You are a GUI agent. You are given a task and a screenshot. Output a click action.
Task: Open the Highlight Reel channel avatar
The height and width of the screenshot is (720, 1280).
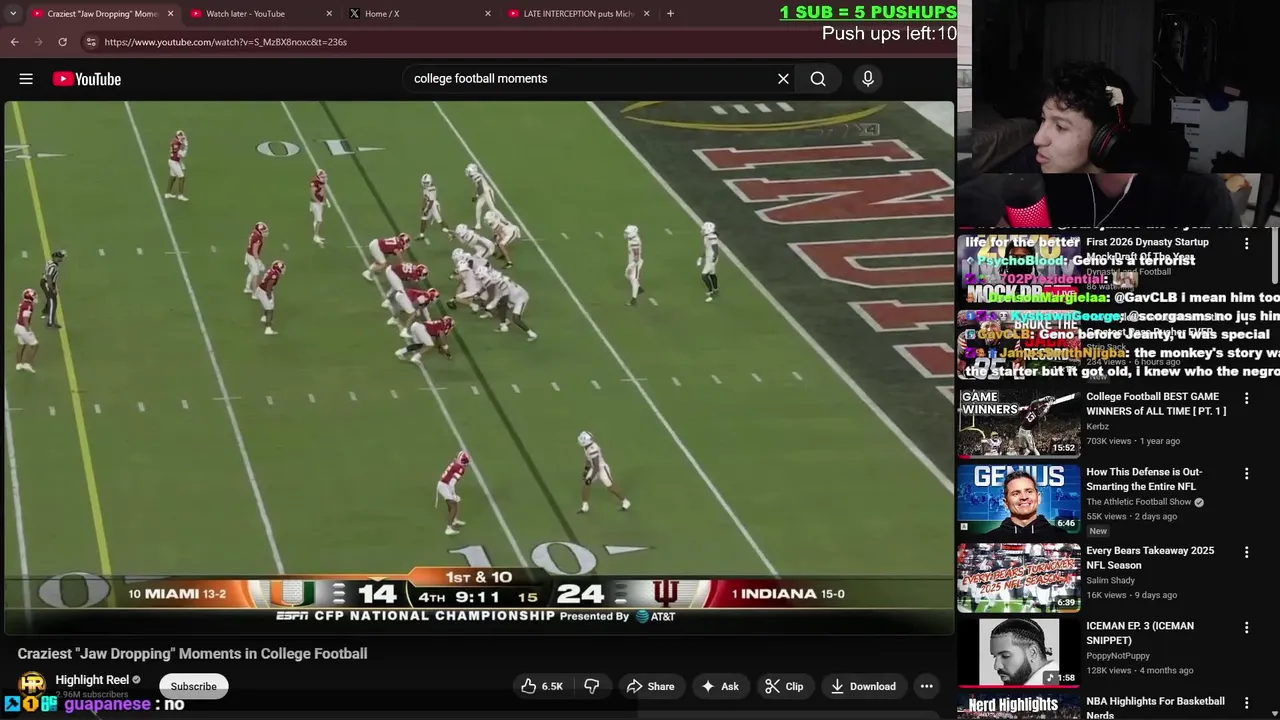32,686
